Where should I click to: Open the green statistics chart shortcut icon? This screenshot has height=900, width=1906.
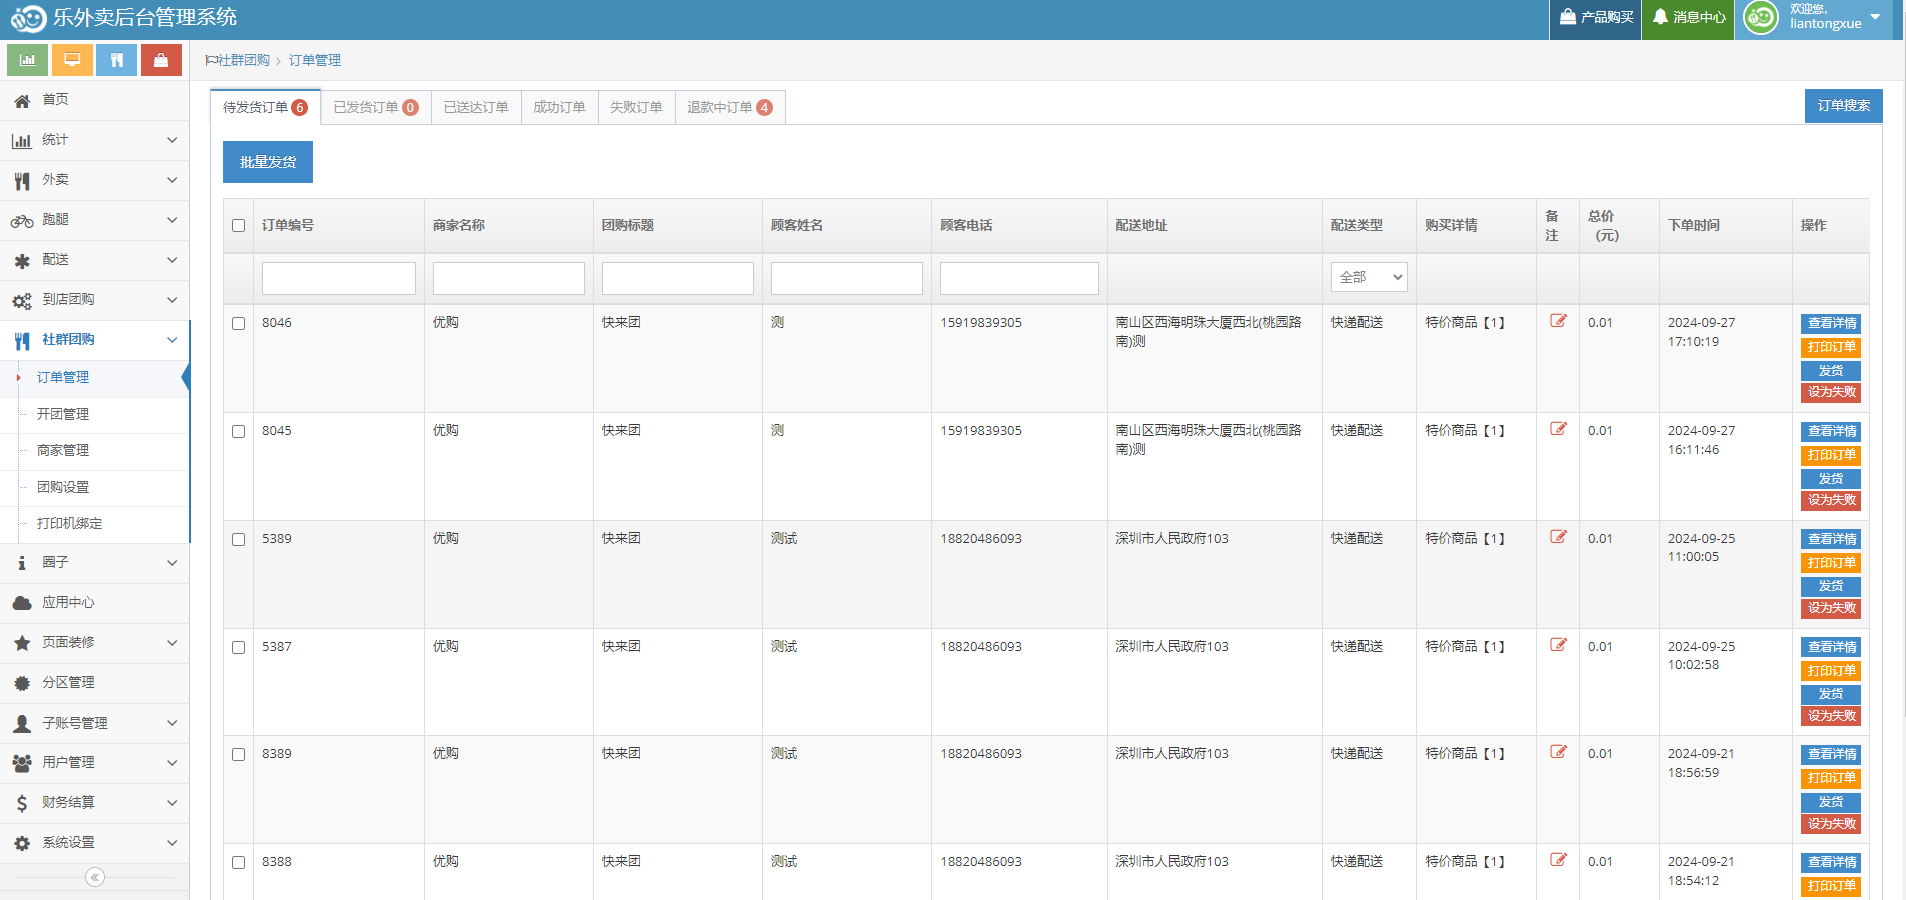pos(28,60)
